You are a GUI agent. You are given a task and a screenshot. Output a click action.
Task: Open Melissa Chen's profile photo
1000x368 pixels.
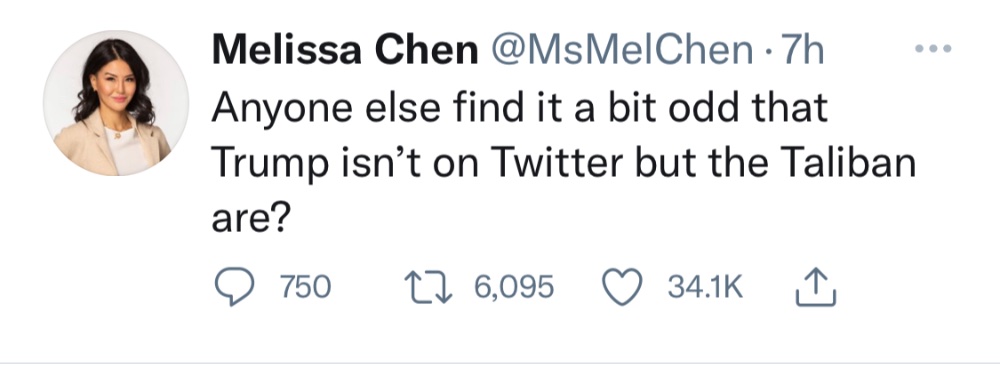tap(116, 103)
